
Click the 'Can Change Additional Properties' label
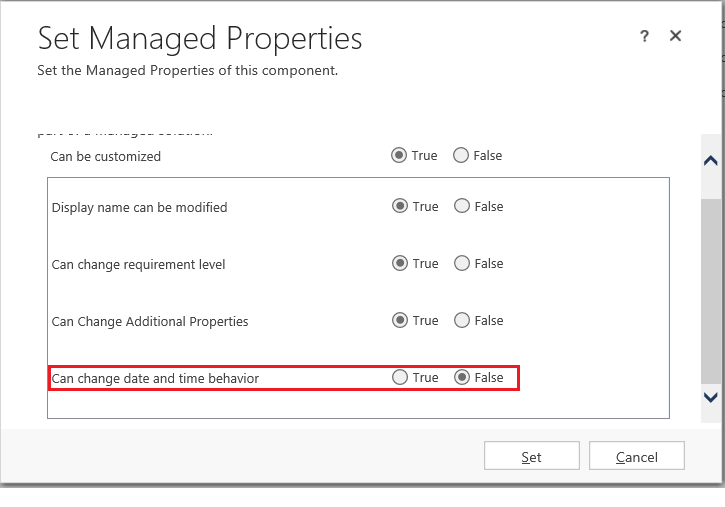[150, 322]
